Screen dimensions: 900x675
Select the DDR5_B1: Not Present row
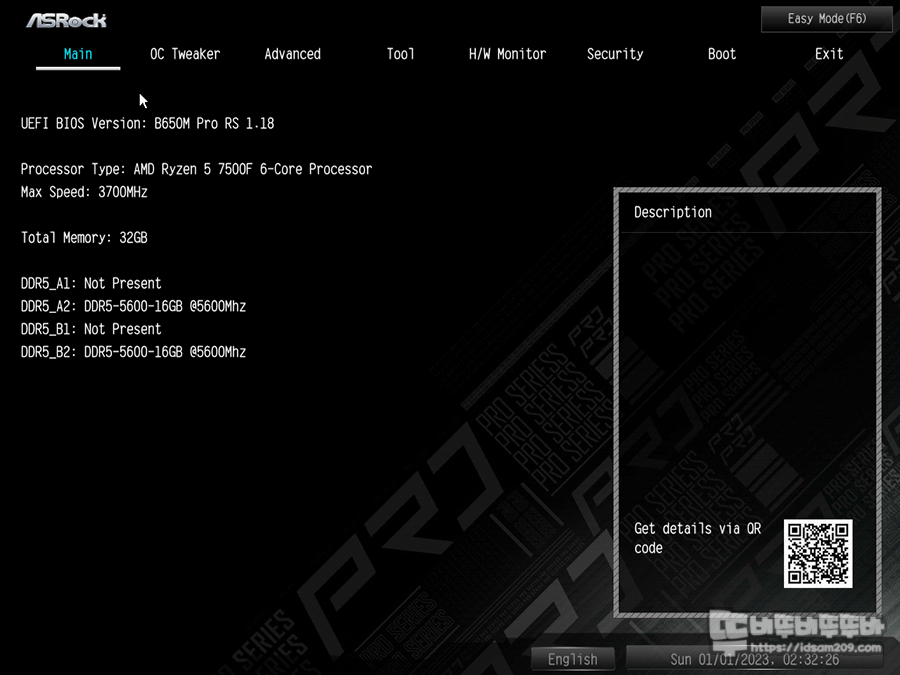click(x=91, y=329)
